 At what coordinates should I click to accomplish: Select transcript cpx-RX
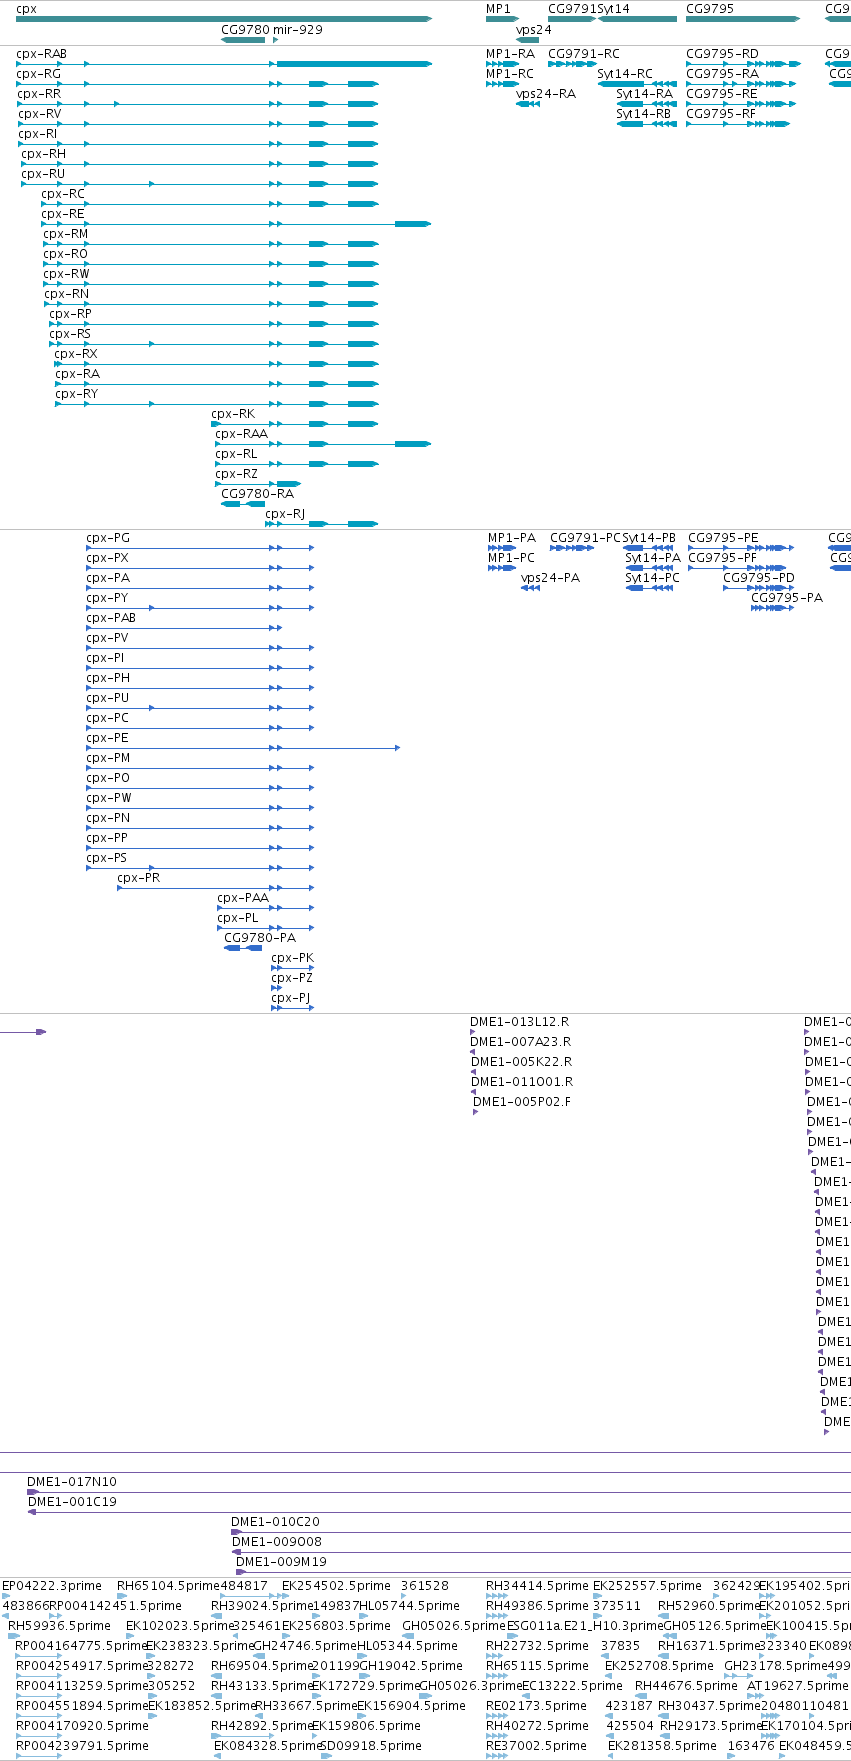tap(76, 354)
